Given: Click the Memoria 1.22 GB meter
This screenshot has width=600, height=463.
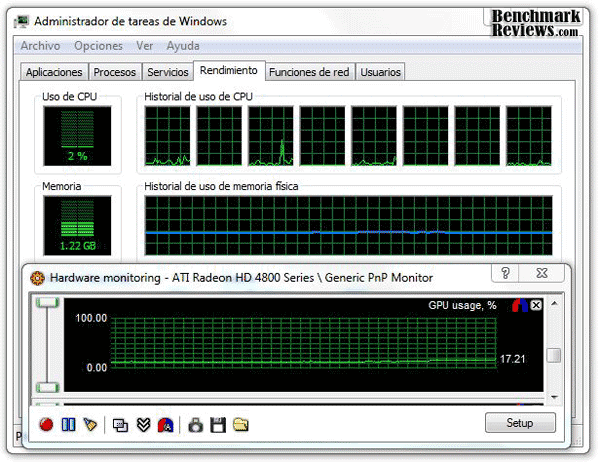Looking at the screenshot, I should tap(77, 225).
